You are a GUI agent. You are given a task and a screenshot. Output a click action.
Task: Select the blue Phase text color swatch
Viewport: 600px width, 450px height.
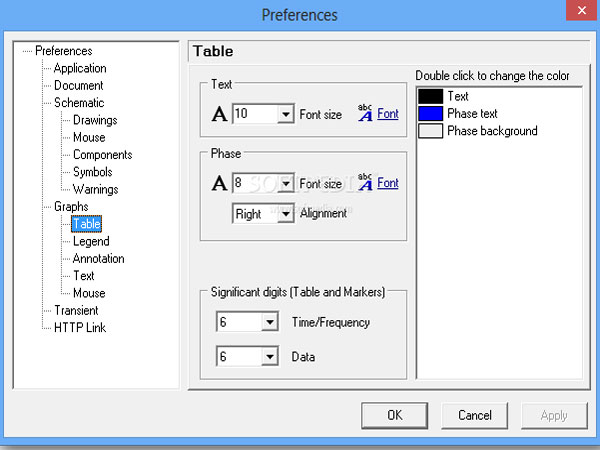point(430,114)
